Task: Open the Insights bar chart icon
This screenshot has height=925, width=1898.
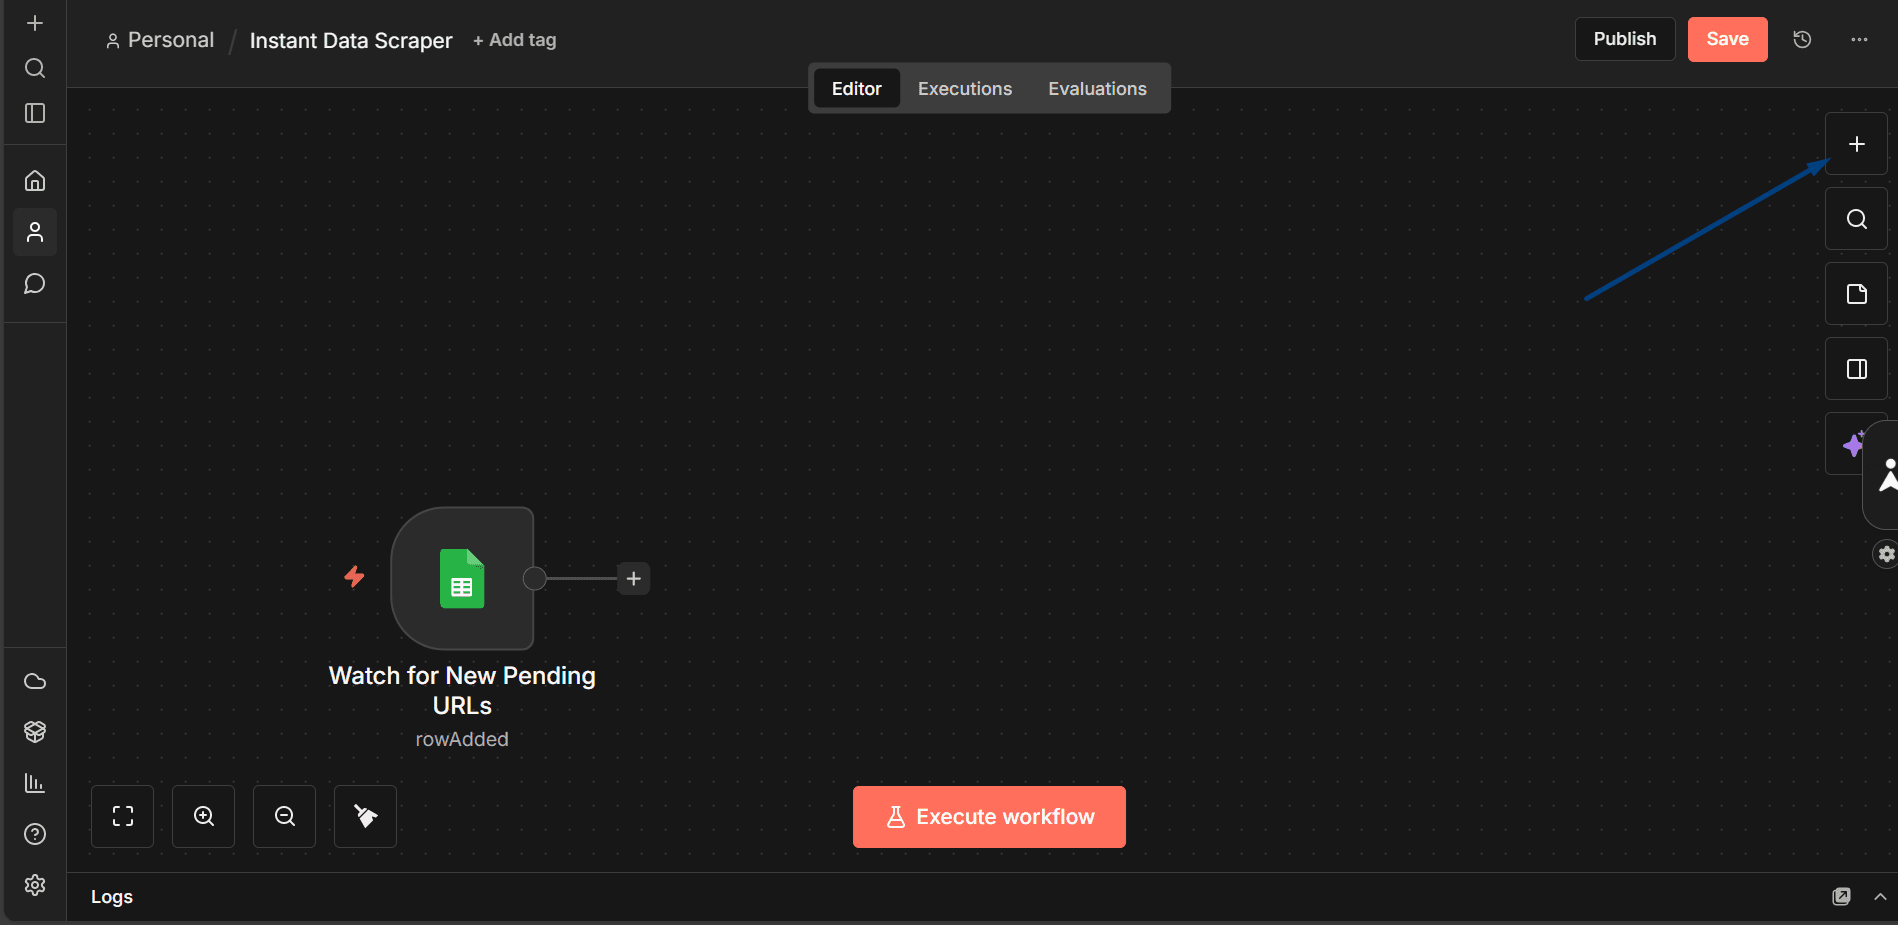Action: pyautogui.click(x=35, y=783)
